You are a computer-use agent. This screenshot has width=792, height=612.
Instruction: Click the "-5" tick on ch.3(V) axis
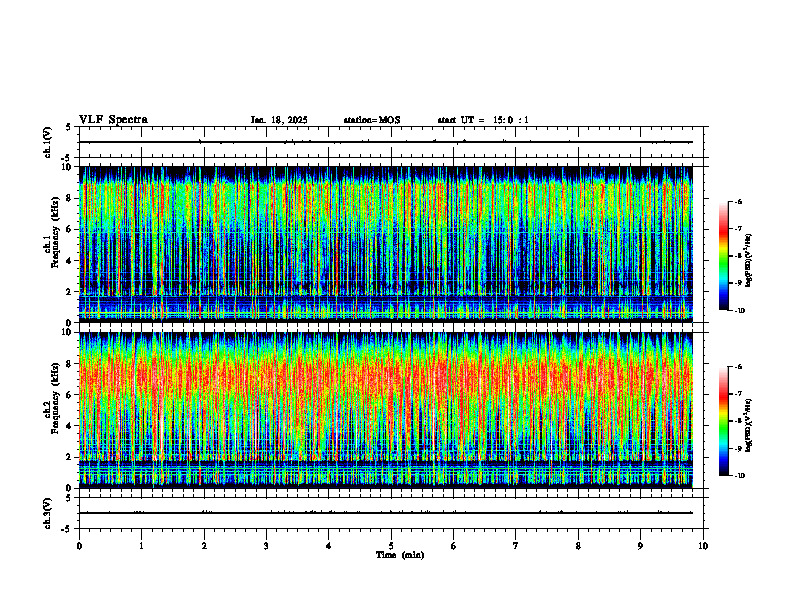[x=66, y=529]
